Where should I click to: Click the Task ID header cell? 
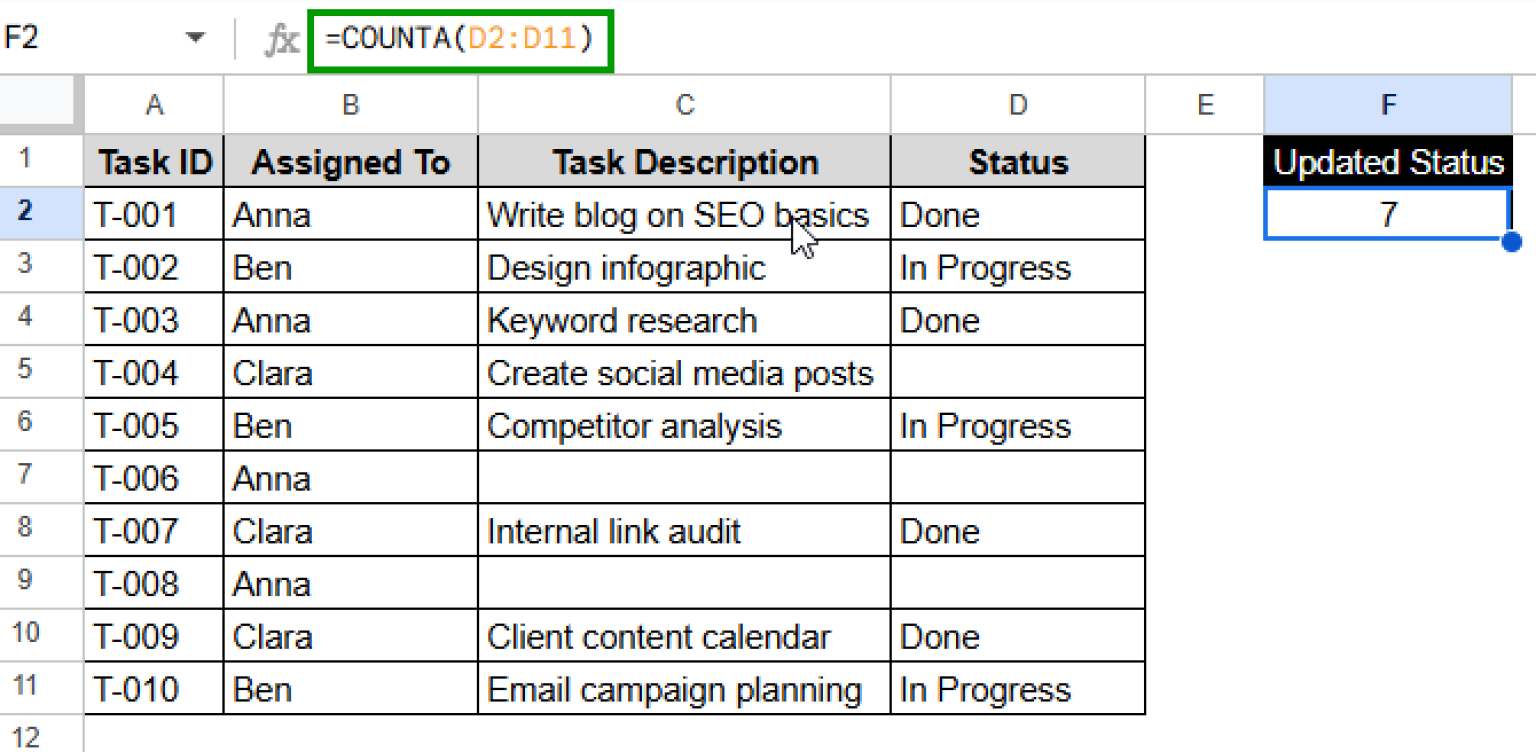(152, 161)
